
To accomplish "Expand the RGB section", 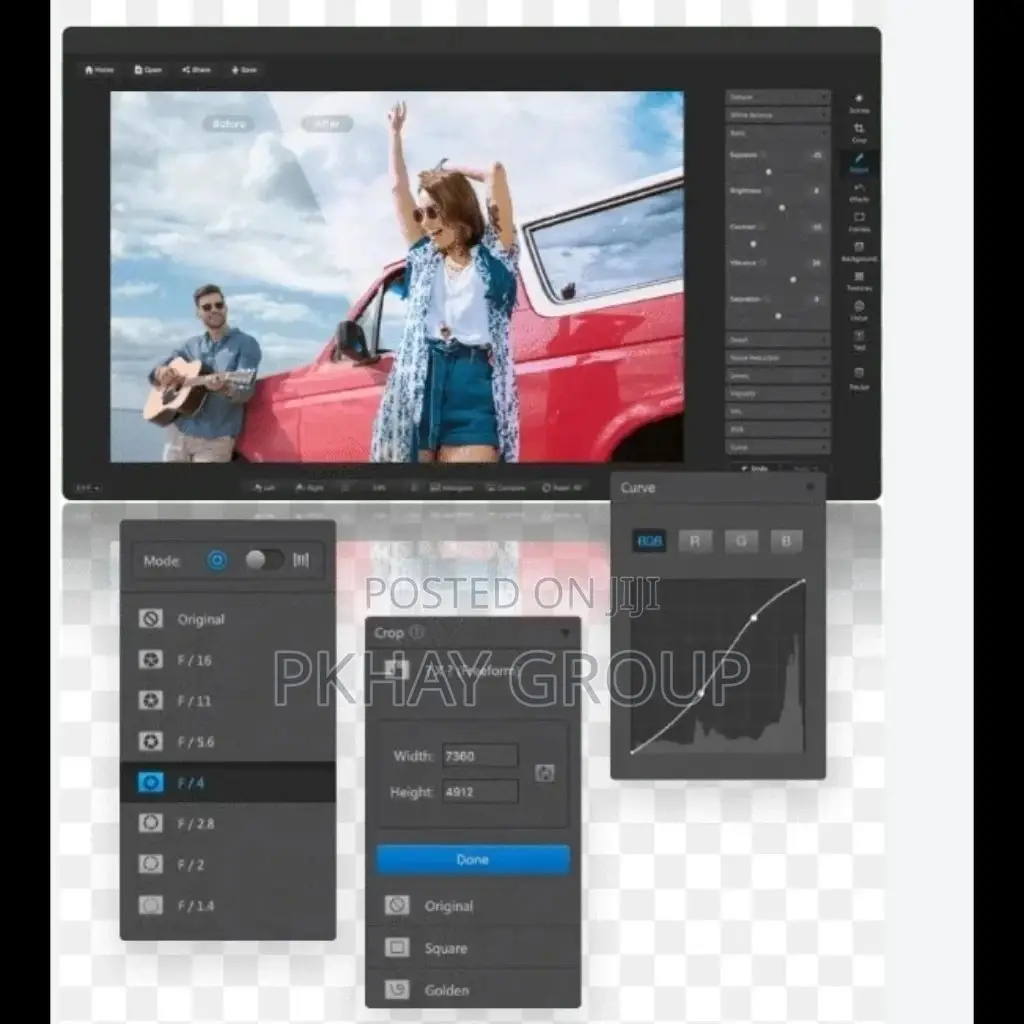I will click(x=778, y=429).
